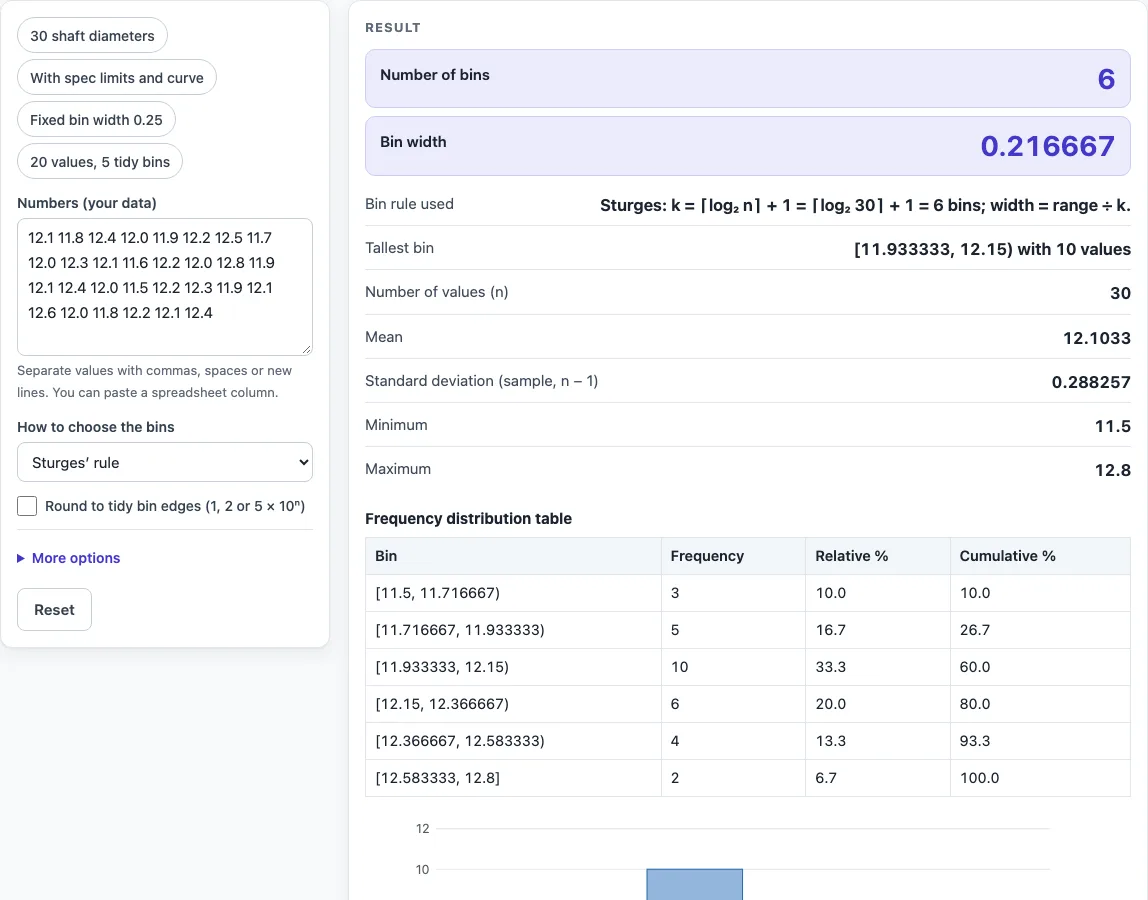This screenshot has height=900, width=1148.
Task: Choose the "Fixed bin width 0.25" preset
Action: 96,119
